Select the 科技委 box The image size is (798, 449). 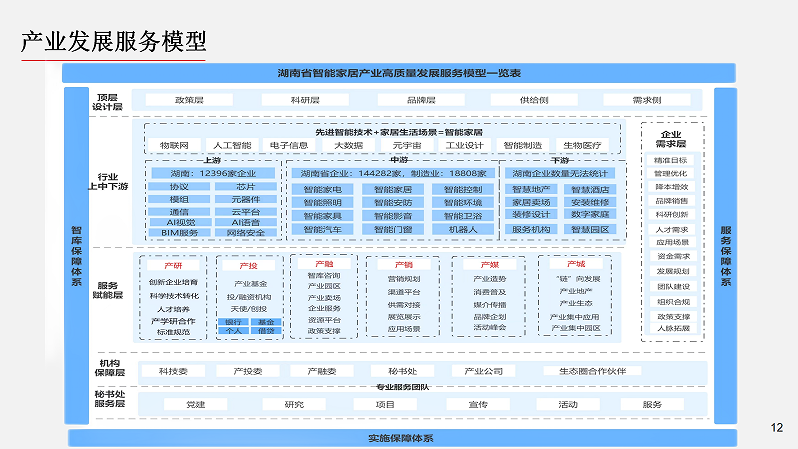(173, 371)
